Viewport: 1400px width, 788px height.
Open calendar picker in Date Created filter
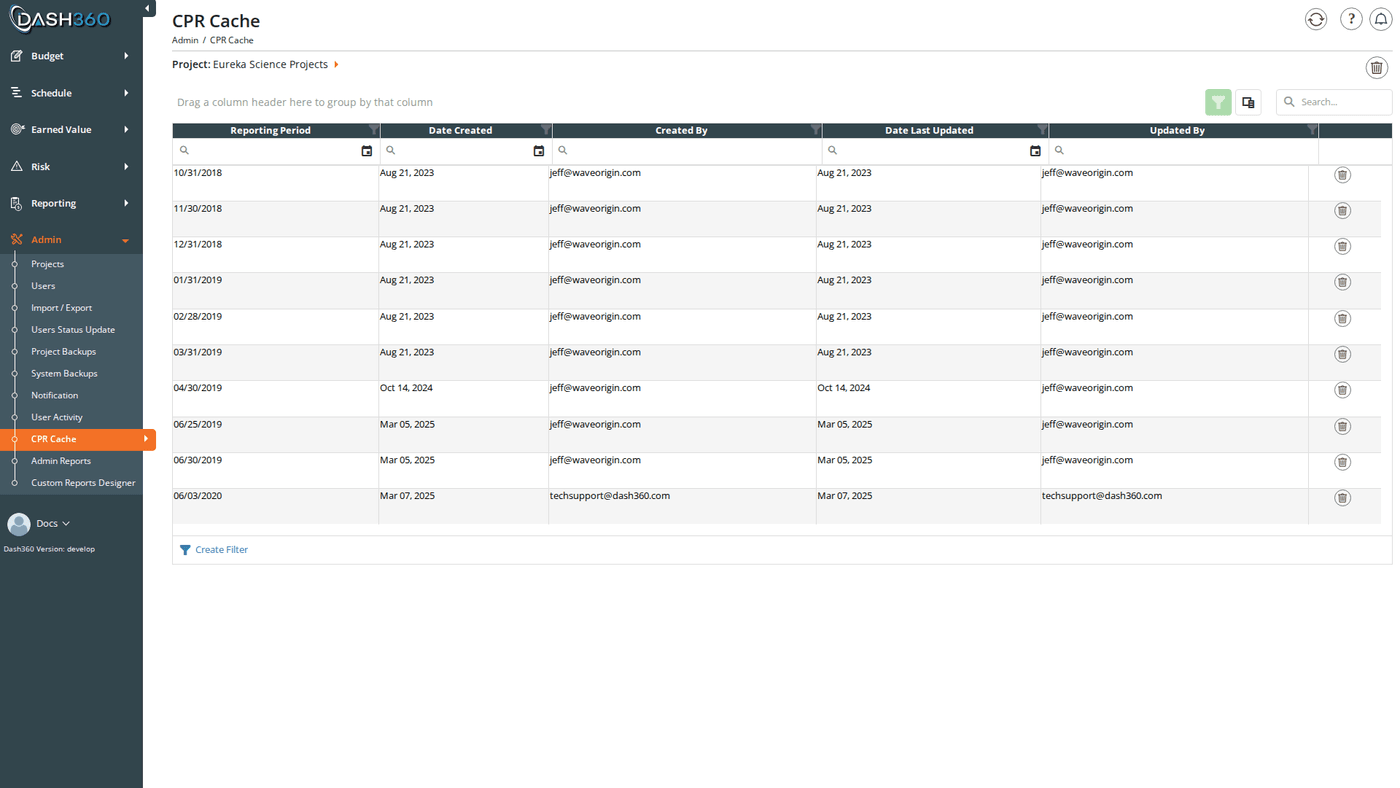[539, 151]
